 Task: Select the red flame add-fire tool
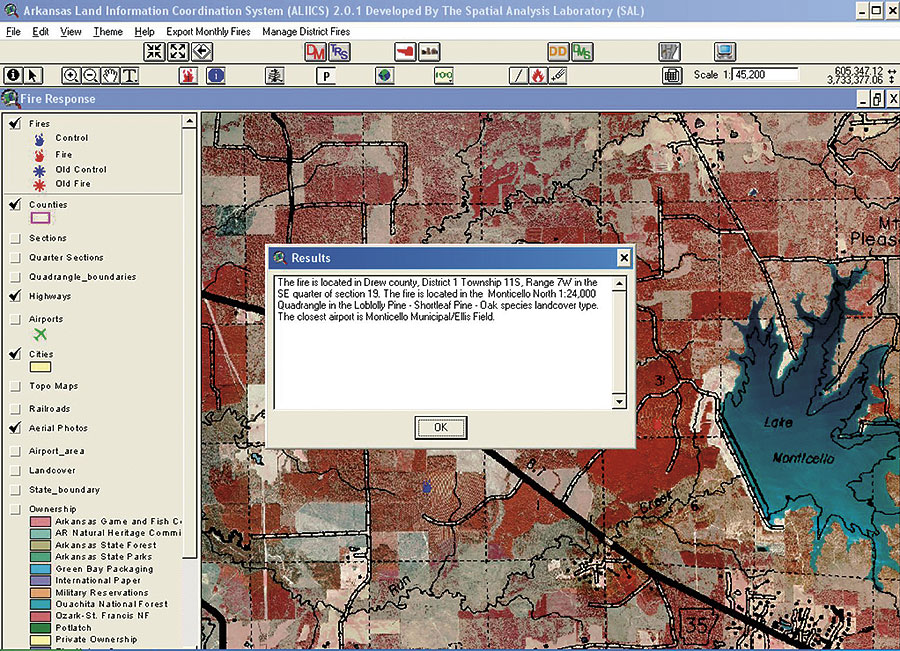[538, 75]
